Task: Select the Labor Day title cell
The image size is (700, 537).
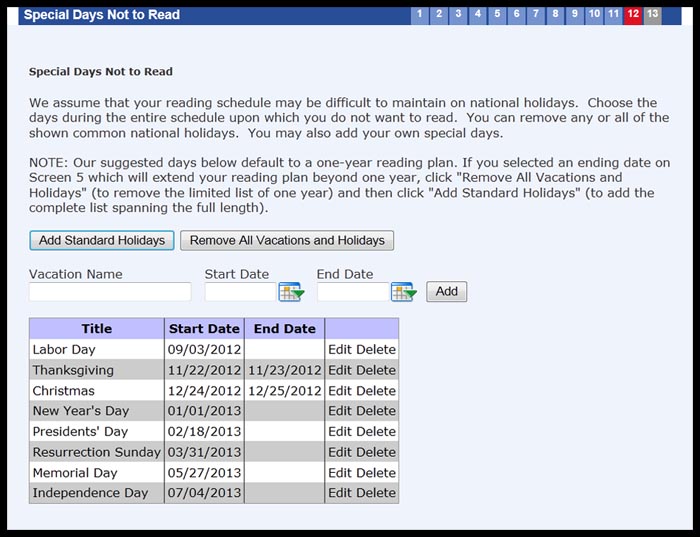Action: pyautogui.click(x=97, y=350)
